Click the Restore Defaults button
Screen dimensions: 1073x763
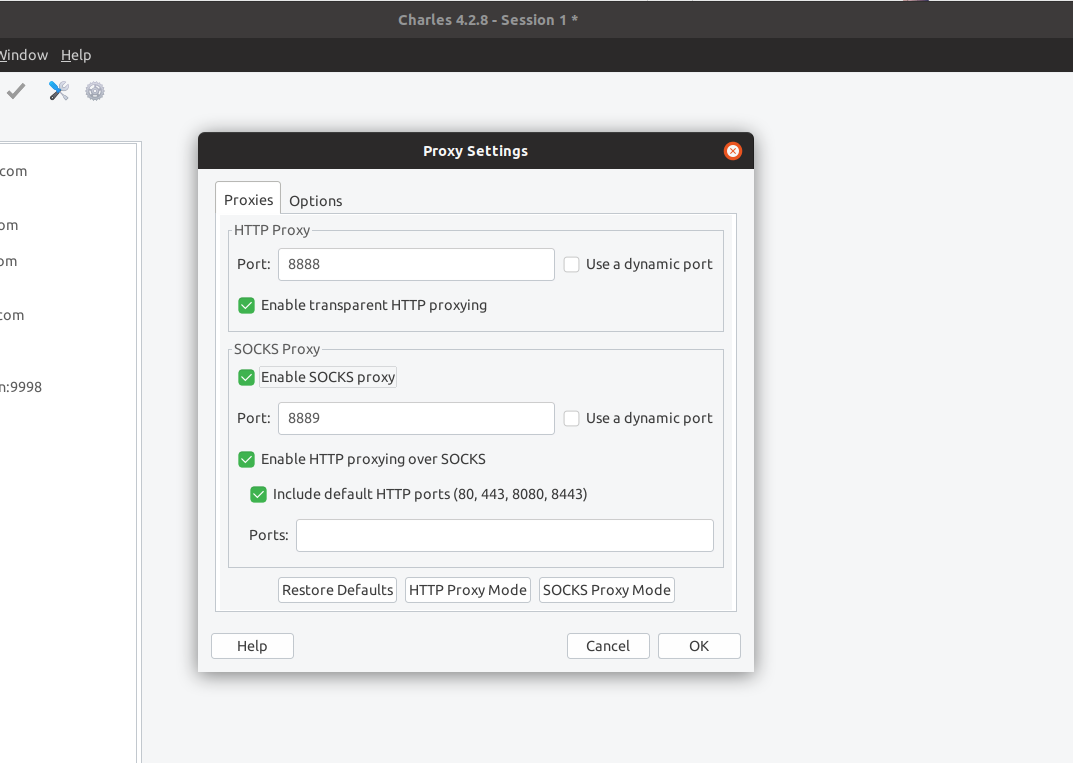[x=337, y=590]
